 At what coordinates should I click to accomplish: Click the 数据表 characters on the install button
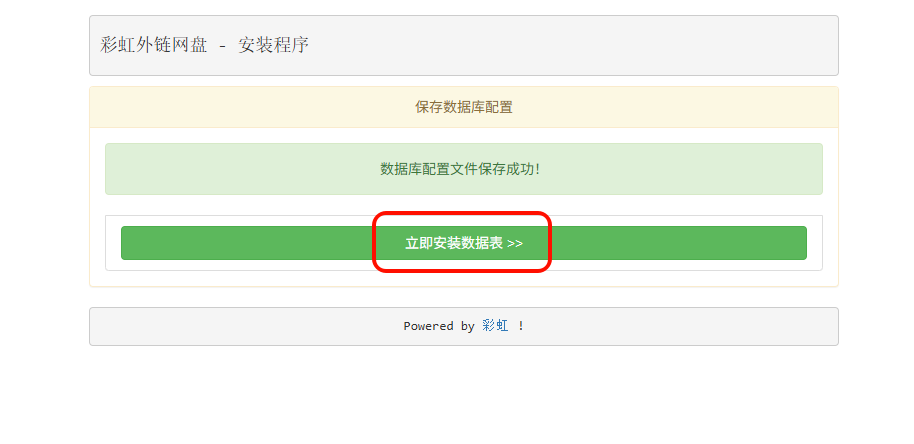click(x=482, y=244)
